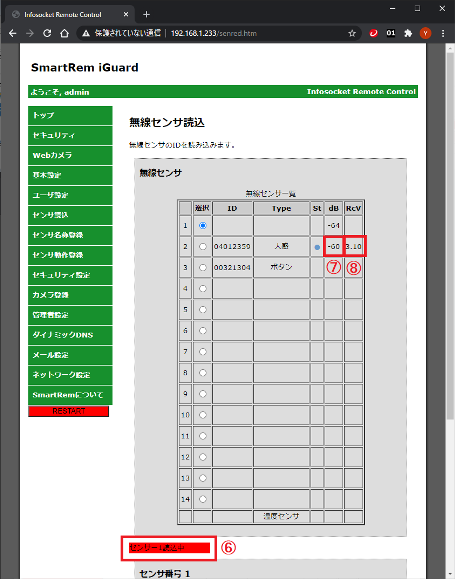The image size is (455, 579).
Task: Open メール設定 in the sidebar
Action: point(70,355)
